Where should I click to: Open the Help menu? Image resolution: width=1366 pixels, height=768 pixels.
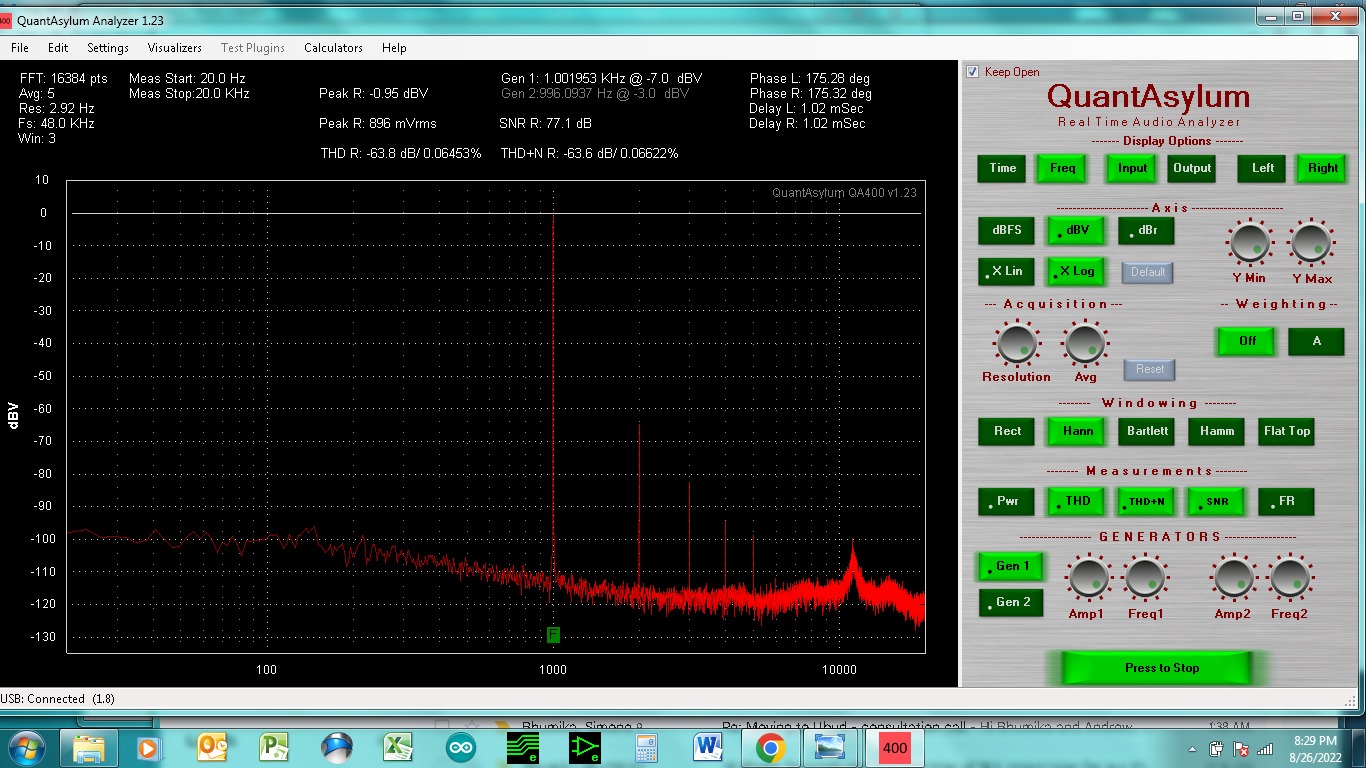pyautogui.click(x=394, y=47)
